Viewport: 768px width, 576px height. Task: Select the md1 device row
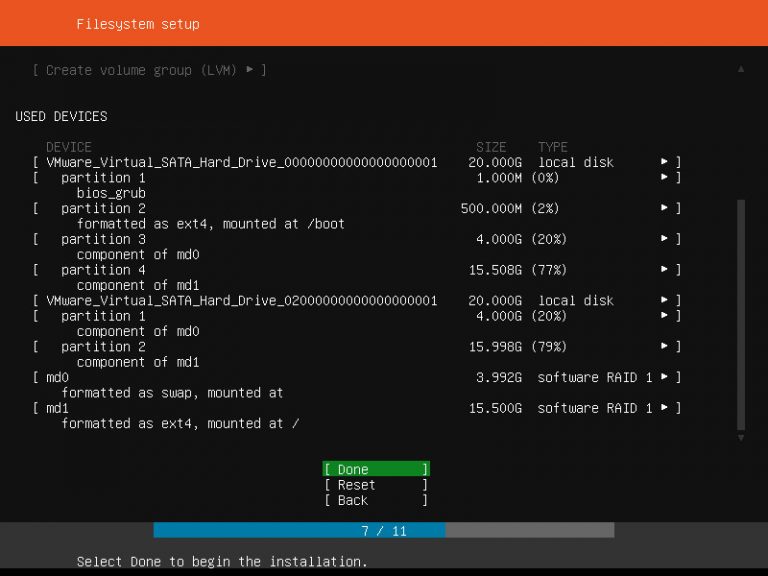[357, 408]
